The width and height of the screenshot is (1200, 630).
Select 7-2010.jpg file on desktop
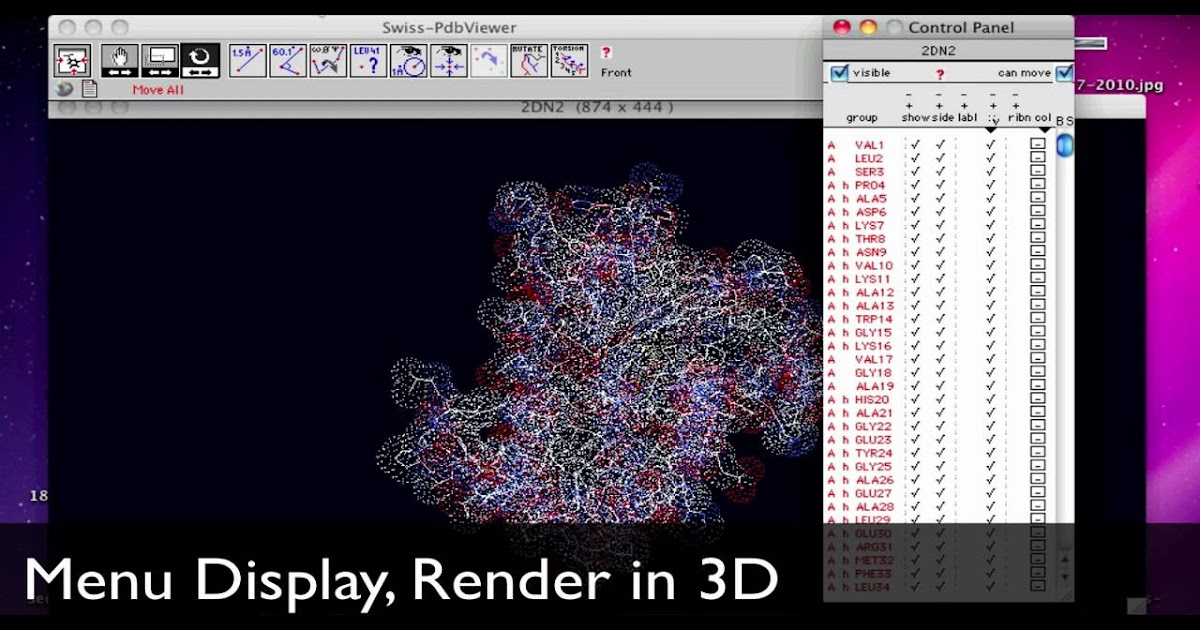click(x=1120, y=85)
